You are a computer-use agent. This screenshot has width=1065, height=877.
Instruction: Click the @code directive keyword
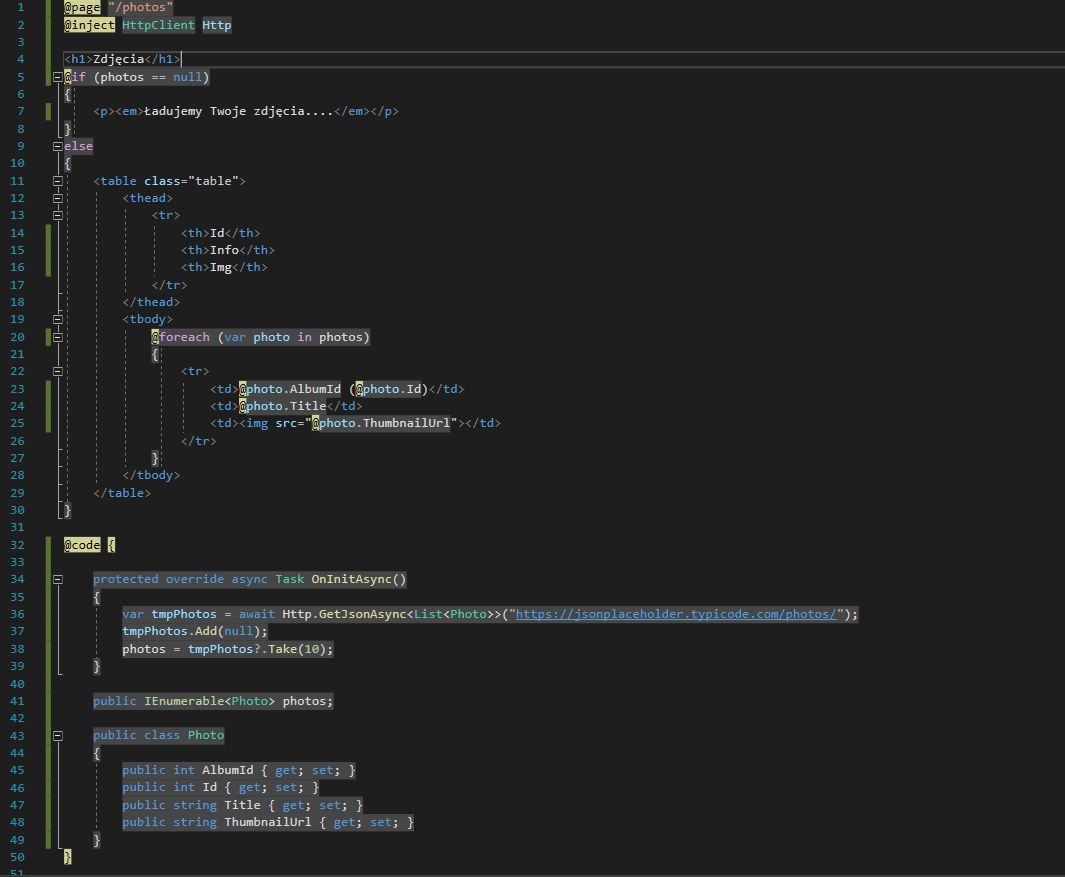pyautogui.click(x=82, y=545)
